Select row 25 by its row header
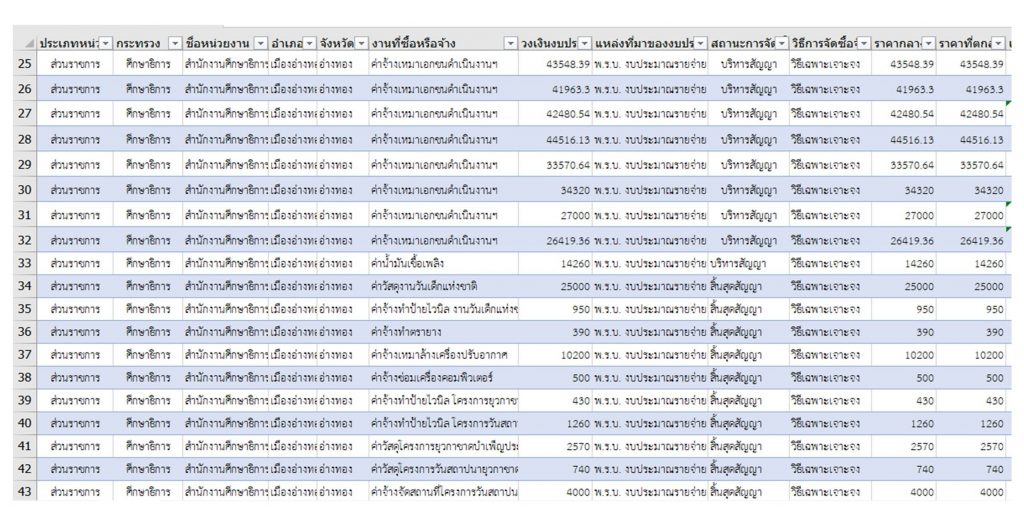The height and width of the screenshot is (509, 1024). tap(24, 65)
